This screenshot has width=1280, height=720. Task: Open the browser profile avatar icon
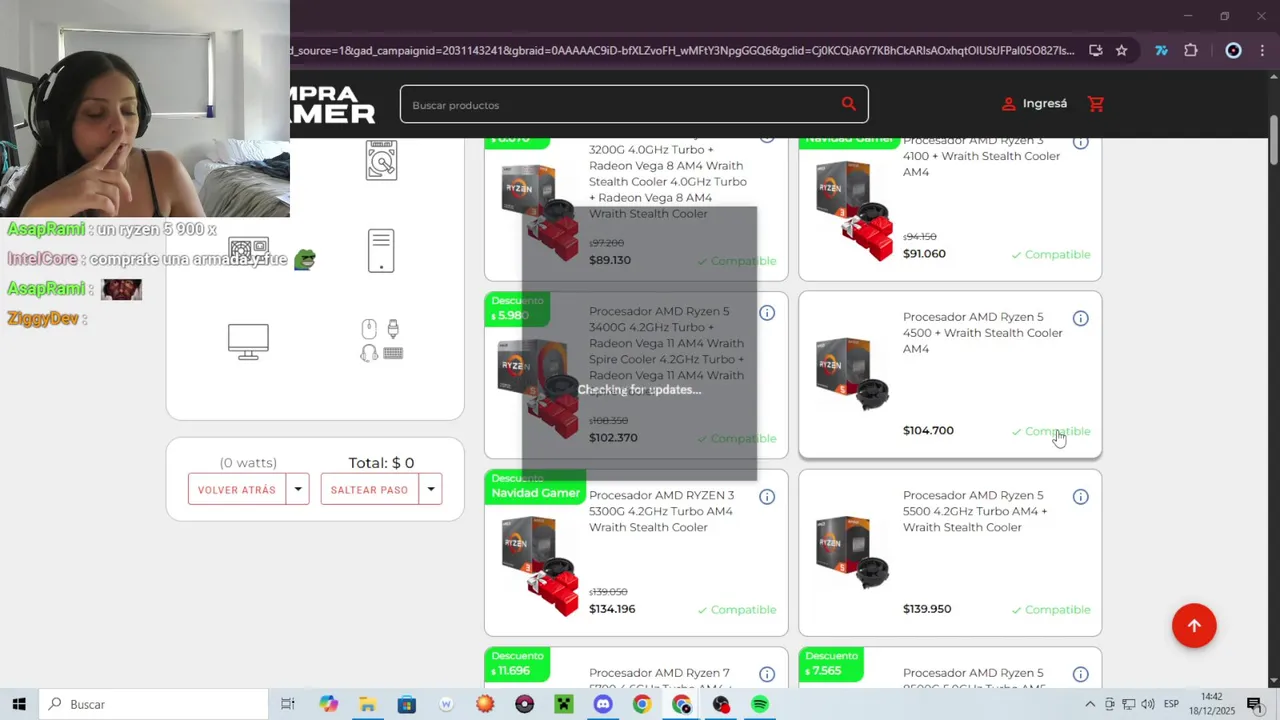coord(1233,51)
